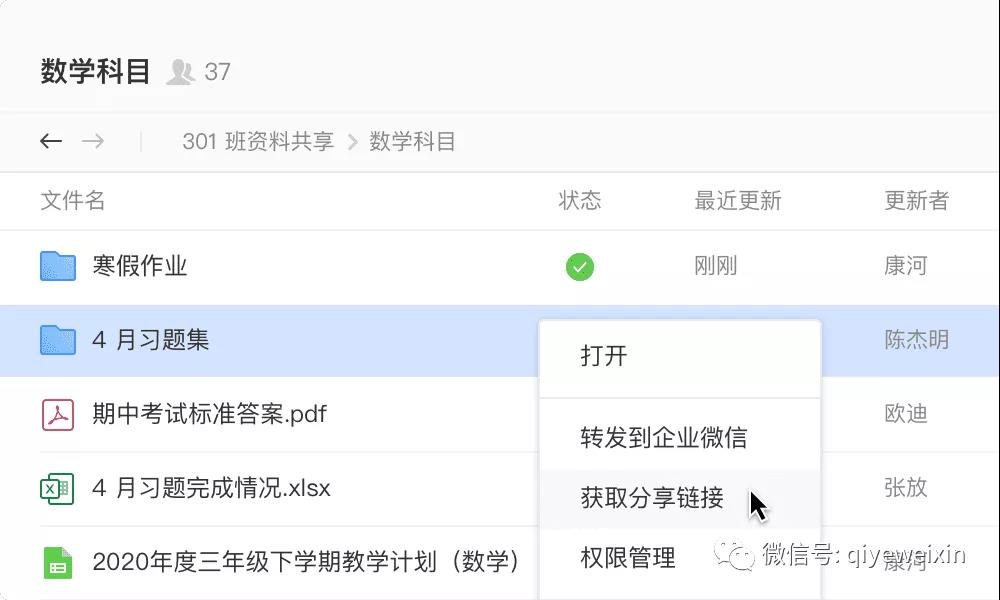Sort by the 文件名 column header

click(x=73, y=200)
